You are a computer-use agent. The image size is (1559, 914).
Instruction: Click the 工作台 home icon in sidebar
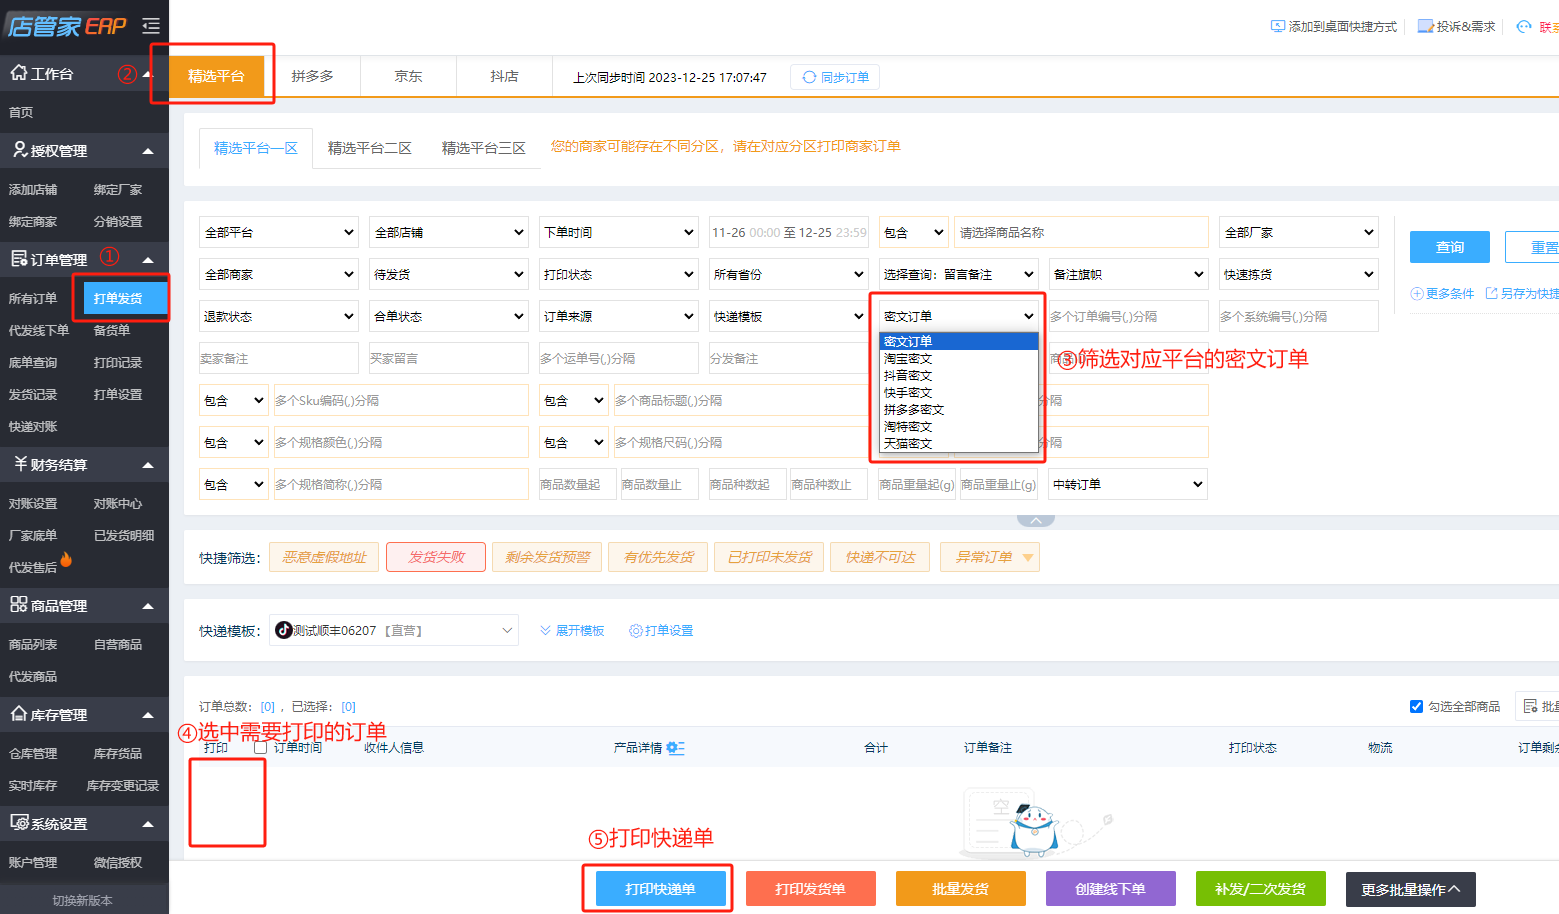[x=18, y=73]
